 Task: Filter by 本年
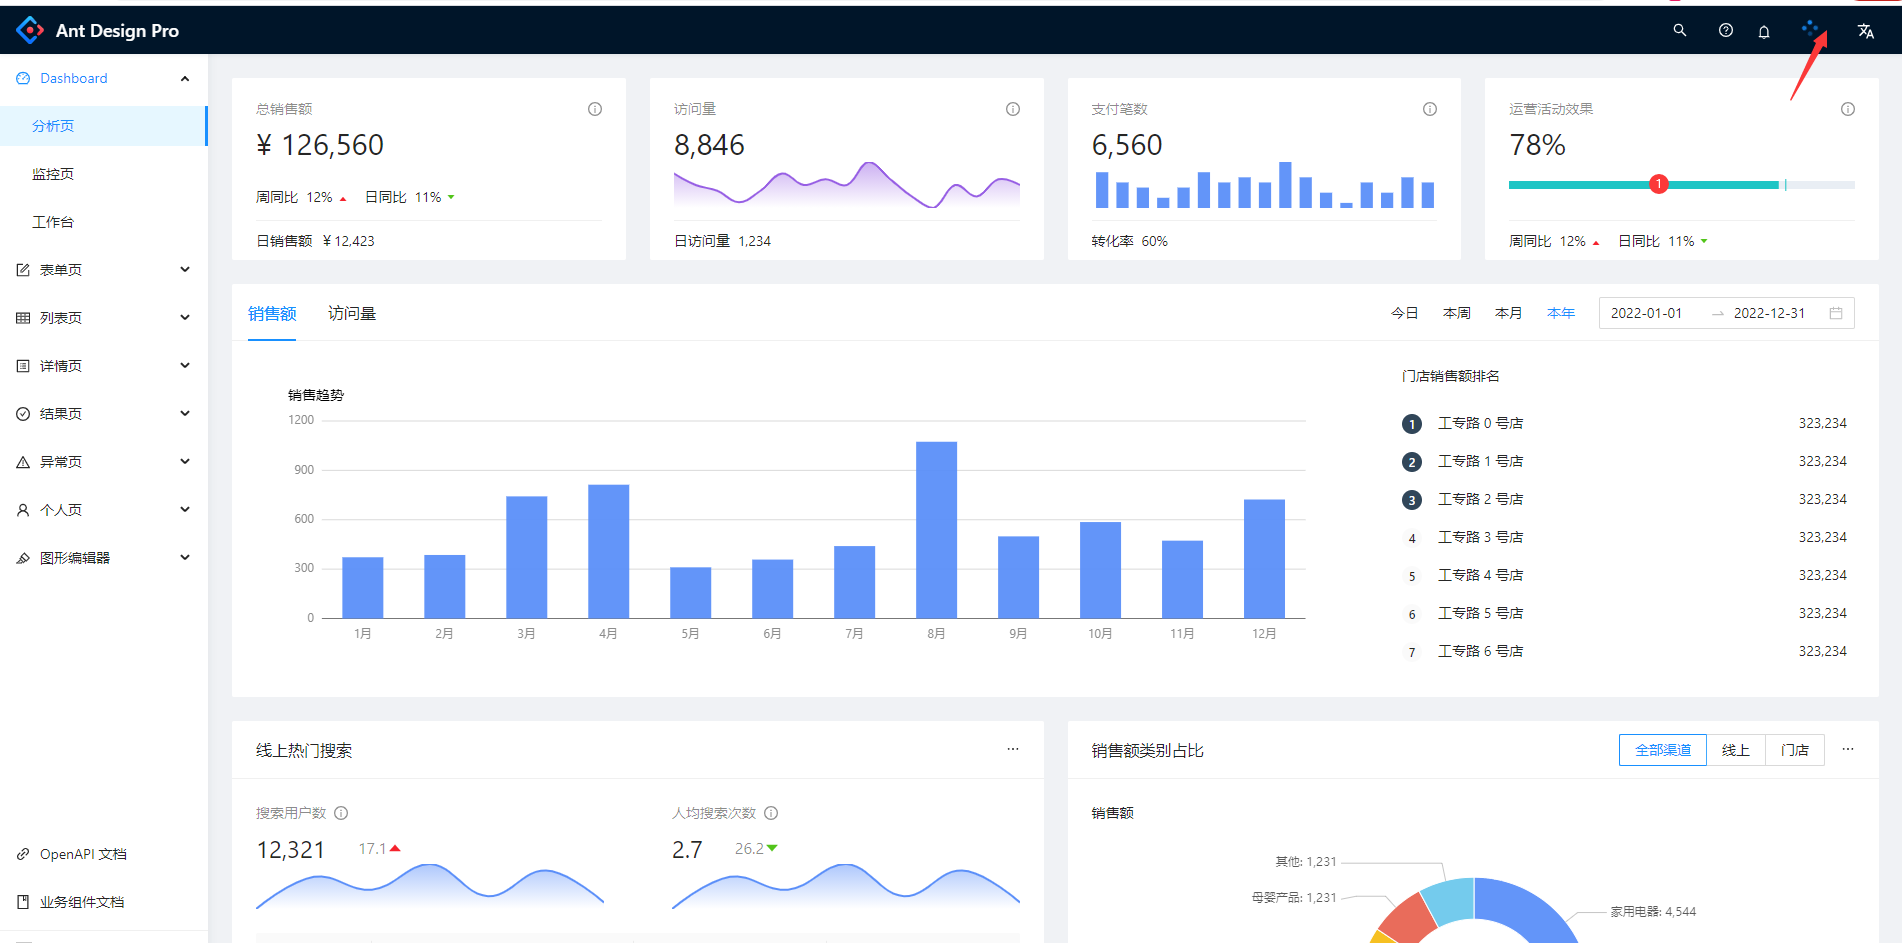1560,313
